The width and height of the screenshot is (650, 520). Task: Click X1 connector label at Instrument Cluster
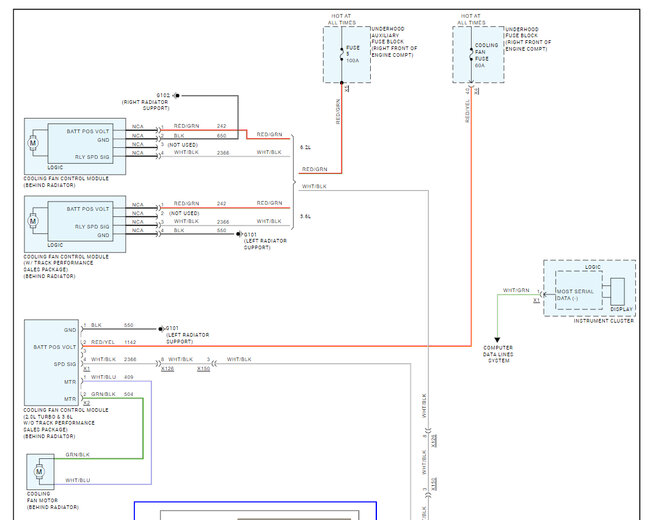536,300
